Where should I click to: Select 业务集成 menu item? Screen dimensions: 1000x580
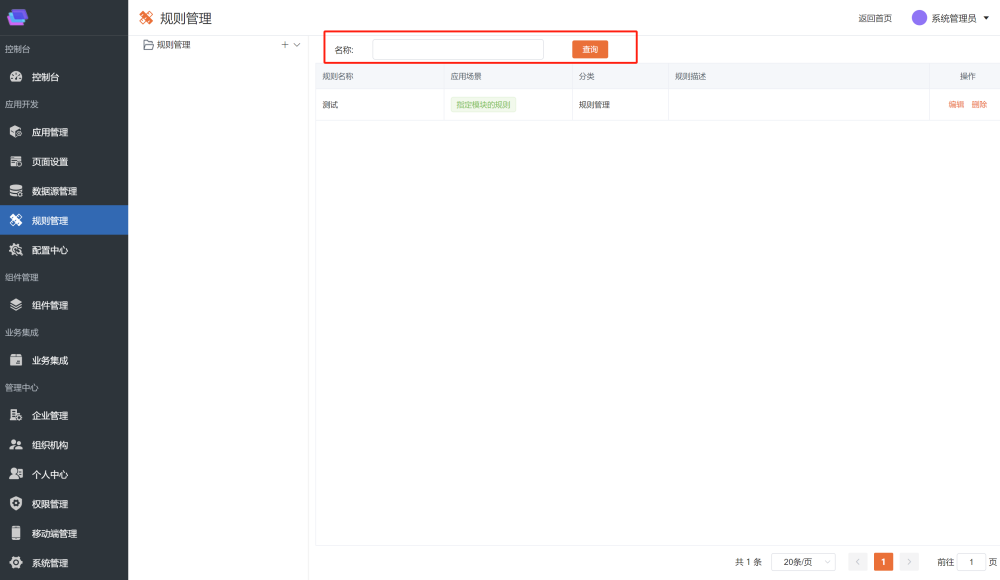pyautogui.click(x=49, y=361)
